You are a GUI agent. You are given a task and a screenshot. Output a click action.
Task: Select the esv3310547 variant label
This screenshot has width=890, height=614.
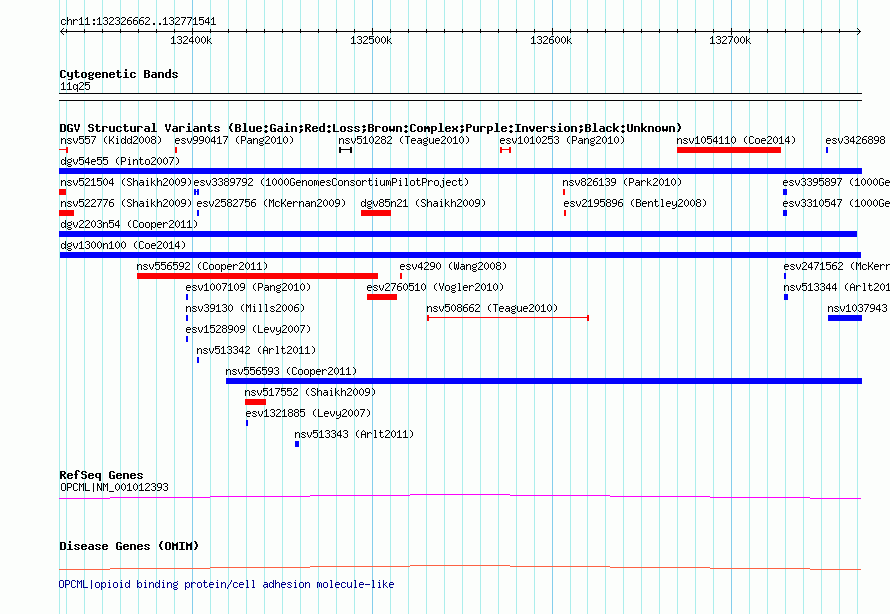tap(836, 203)
